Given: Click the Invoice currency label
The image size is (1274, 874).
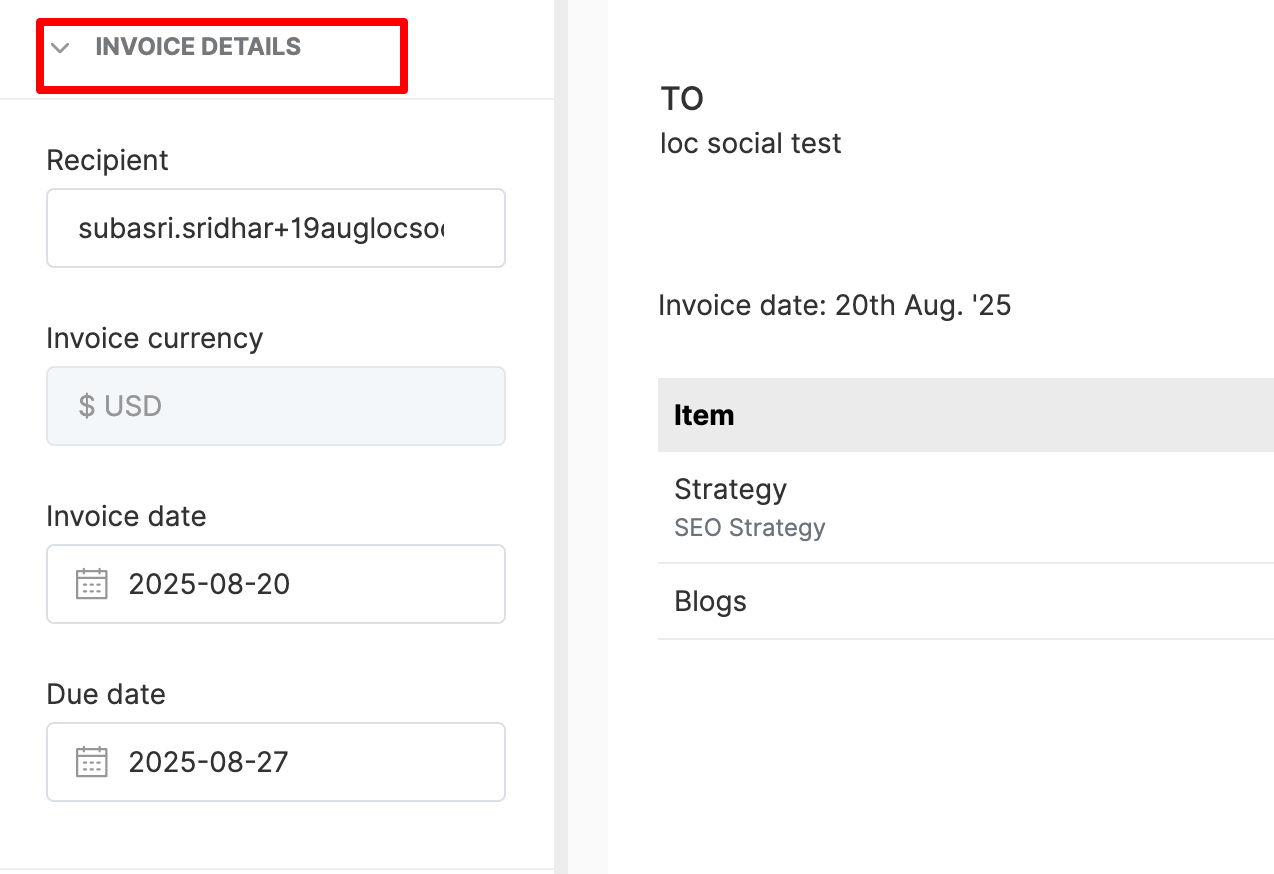Looking at the screenshot, I should 154,338.
